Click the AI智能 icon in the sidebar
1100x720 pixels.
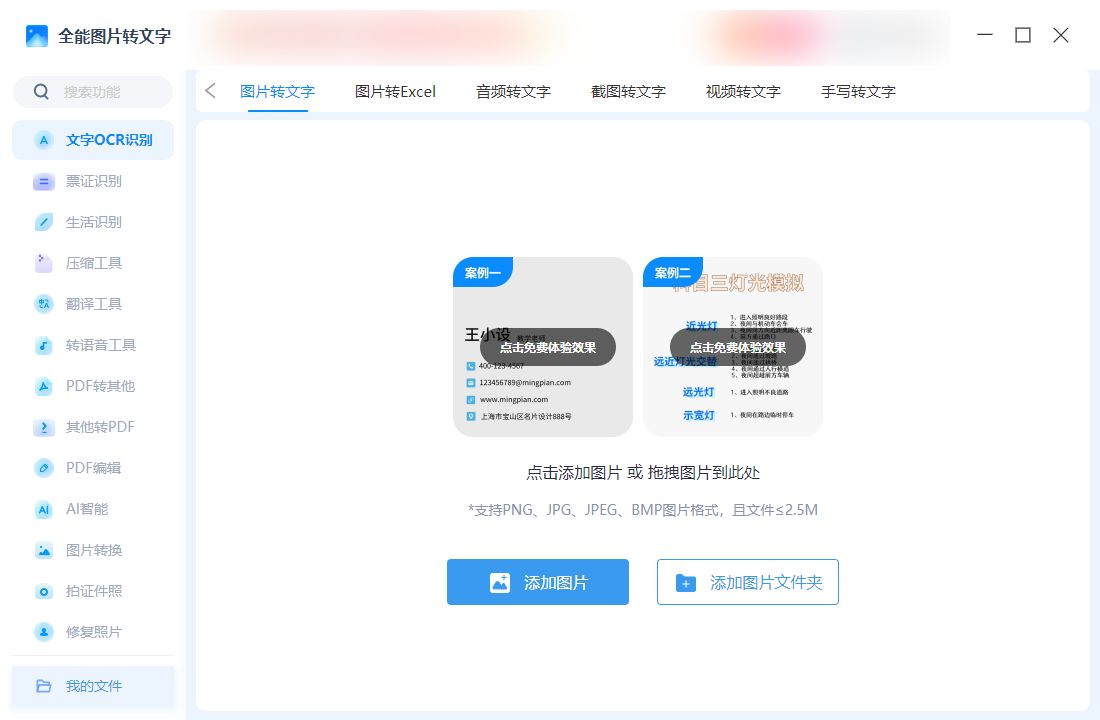(x=43, y=509)
